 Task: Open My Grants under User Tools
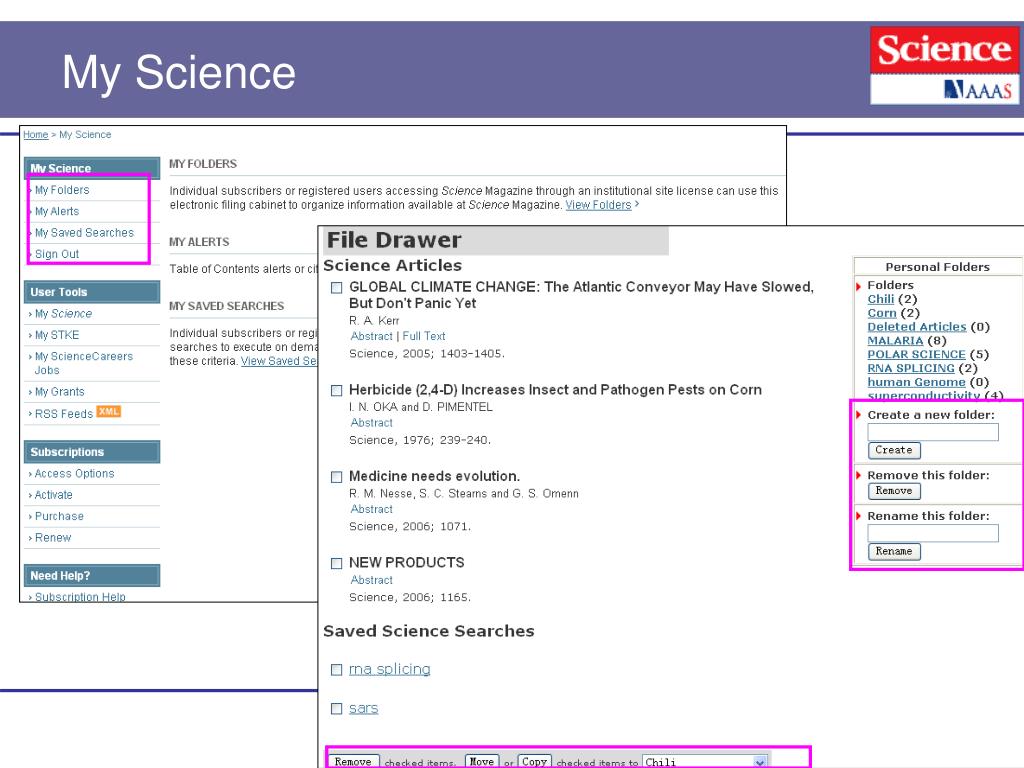pos(59,392)
